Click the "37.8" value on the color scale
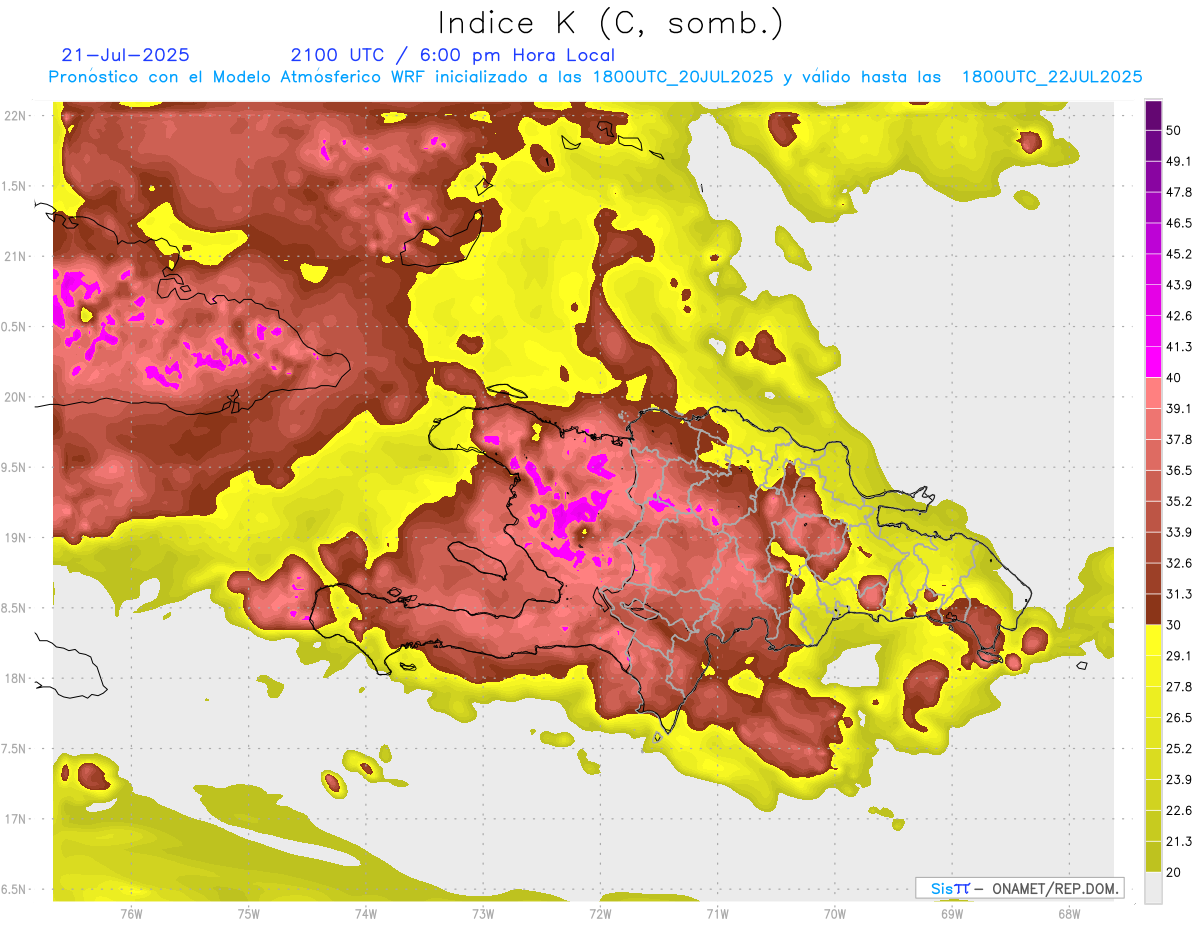1200x927 pixels. [x=1178, y=439]
